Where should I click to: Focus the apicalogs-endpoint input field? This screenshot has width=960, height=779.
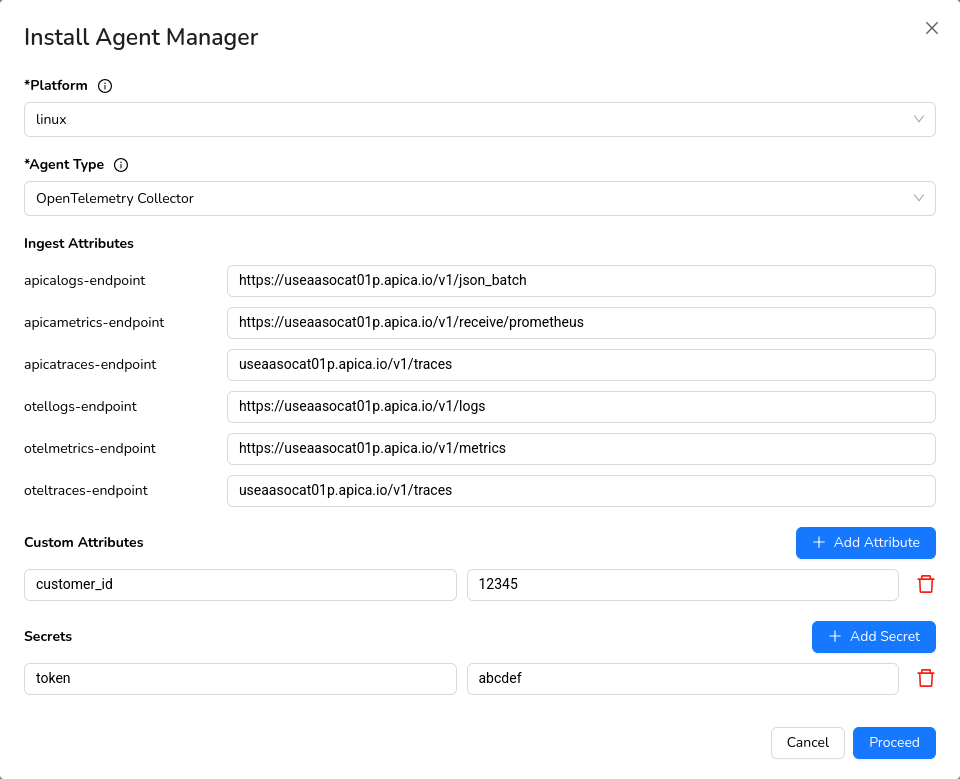click(580, 280)
